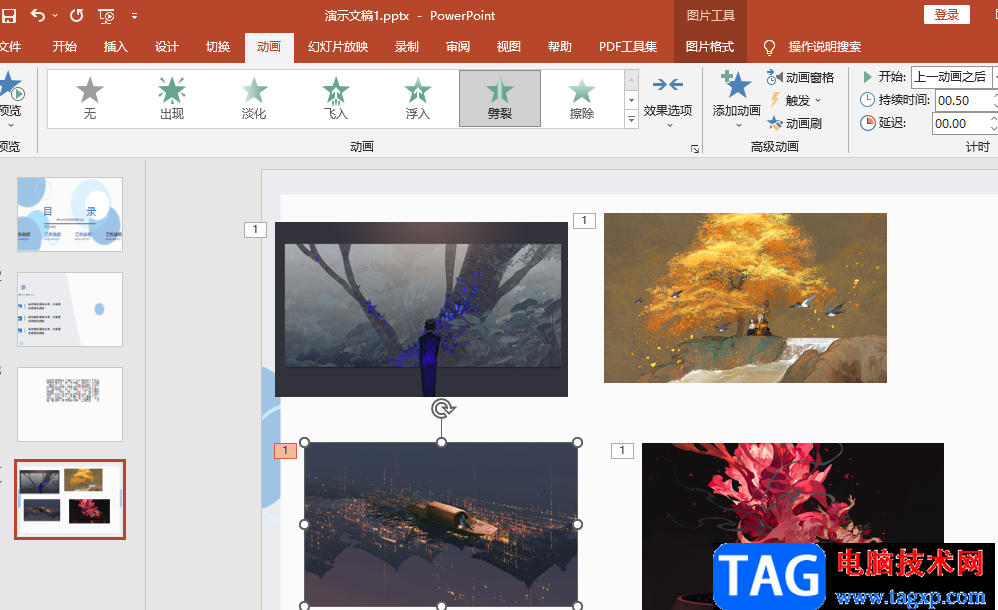Start slideshow from beginning icon
998x610 pixels.
coord(106,16)
